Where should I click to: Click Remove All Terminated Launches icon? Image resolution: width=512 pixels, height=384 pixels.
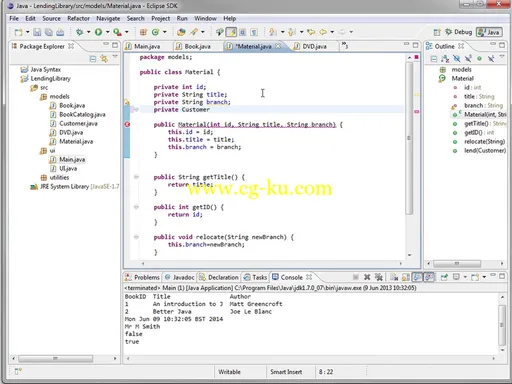pyautogui.click(x=378, y=277)
